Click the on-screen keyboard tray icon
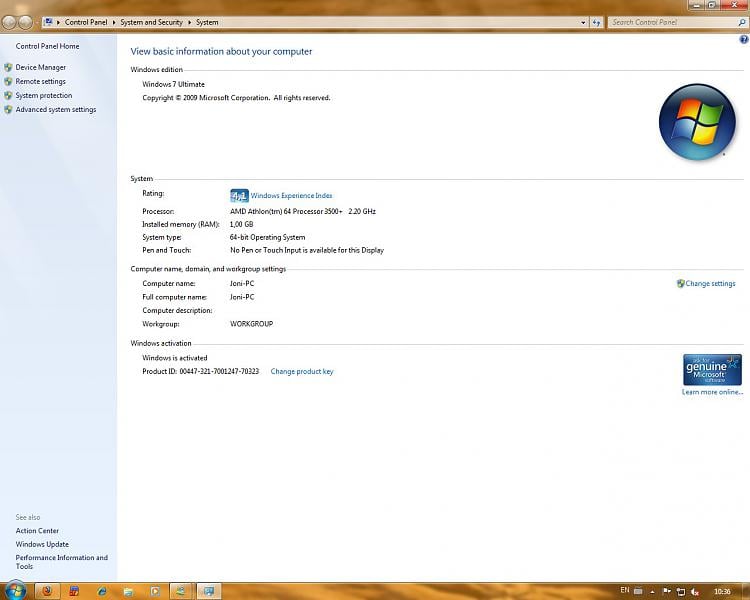 [638, 591]
